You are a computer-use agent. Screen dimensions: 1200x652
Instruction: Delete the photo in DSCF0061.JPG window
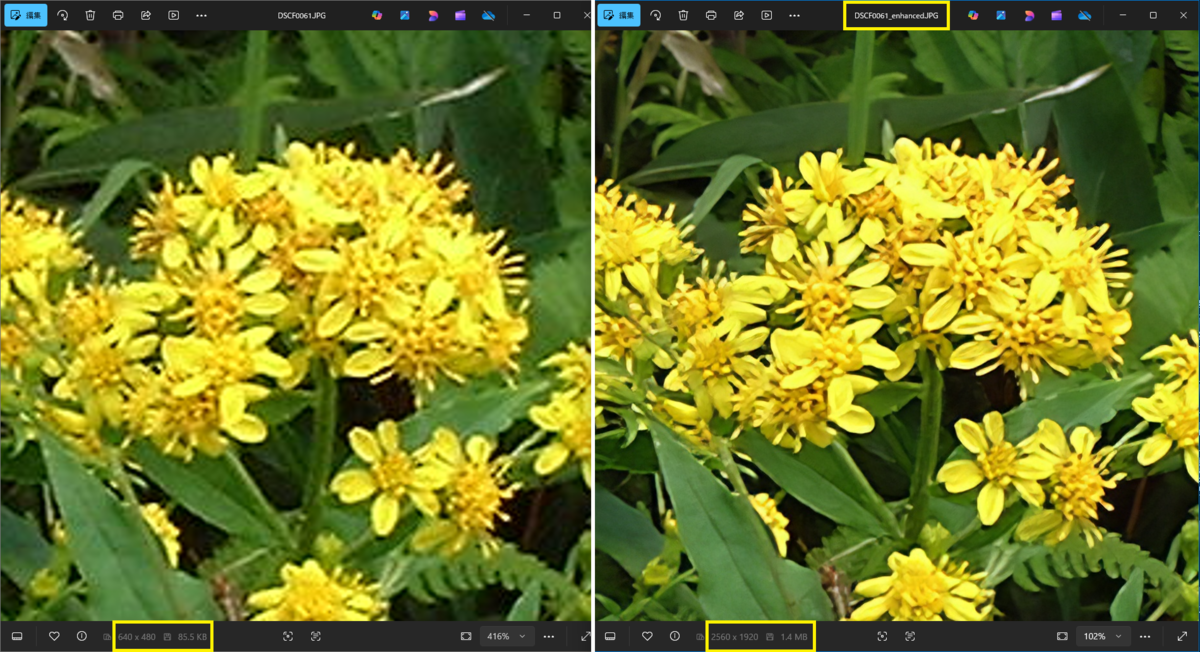tap(90, 15)
